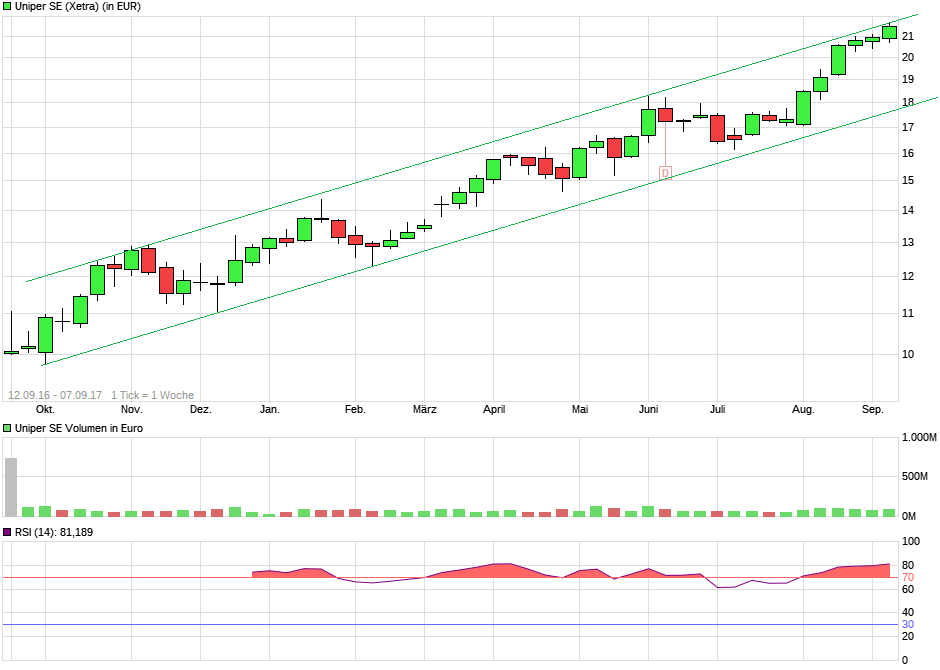The width and height of the screenshot is (940, 670).
Task: Click the price axis value 21
Action: (908, 37)
